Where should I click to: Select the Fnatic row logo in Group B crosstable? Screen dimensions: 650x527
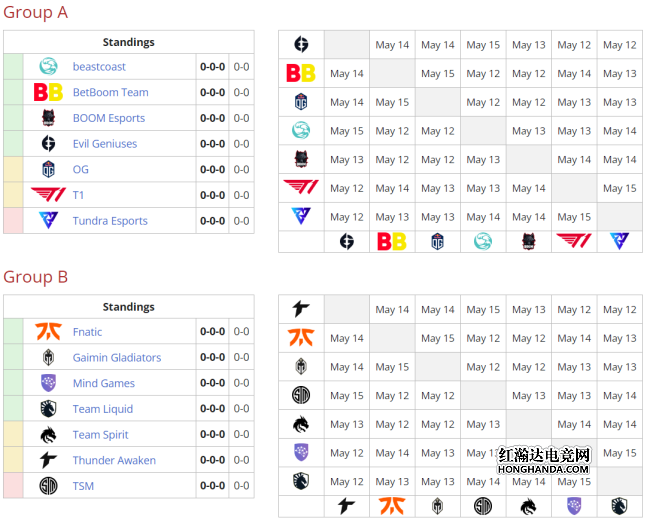point(301,338)
